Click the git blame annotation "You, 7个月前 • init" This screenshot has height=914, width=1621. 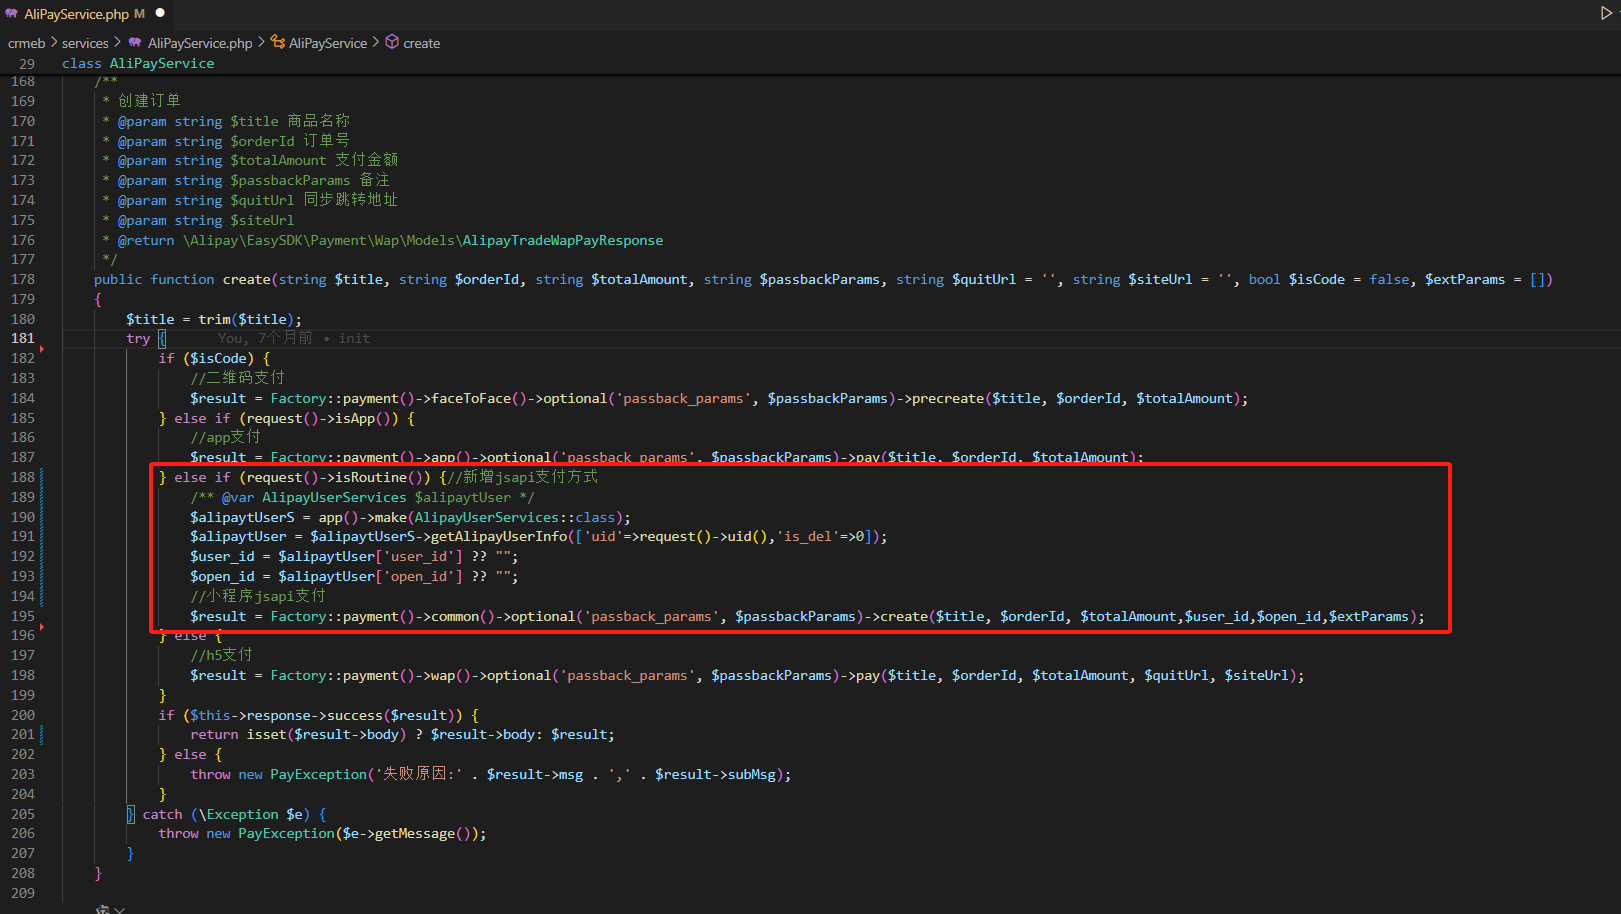click(294, 338)
